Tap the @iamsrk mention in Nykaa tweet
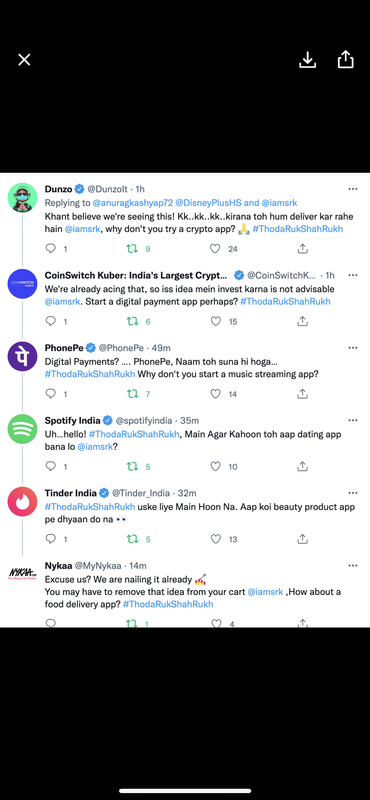 point(265,592)
